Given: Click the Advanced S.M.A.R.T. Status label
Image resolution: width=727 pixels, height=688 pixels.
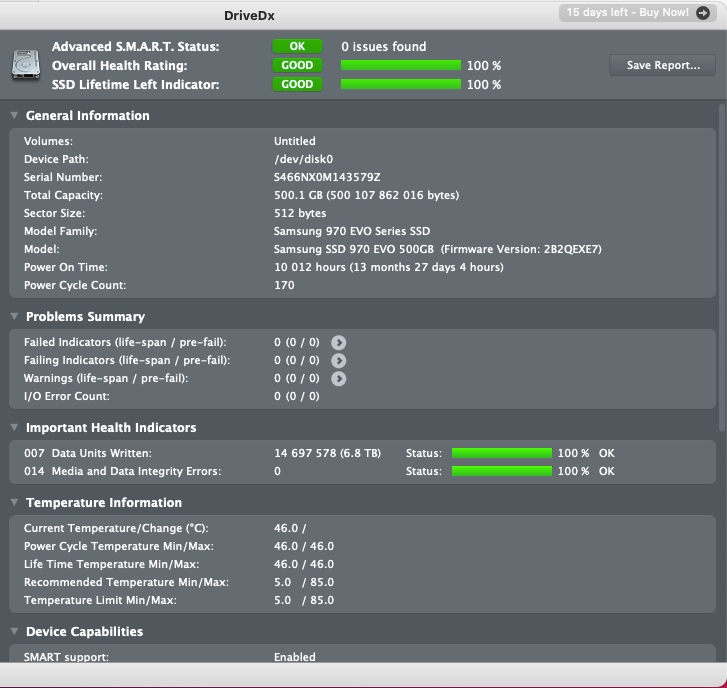Looking at the screenshot, I should click(x=135, y=46).
